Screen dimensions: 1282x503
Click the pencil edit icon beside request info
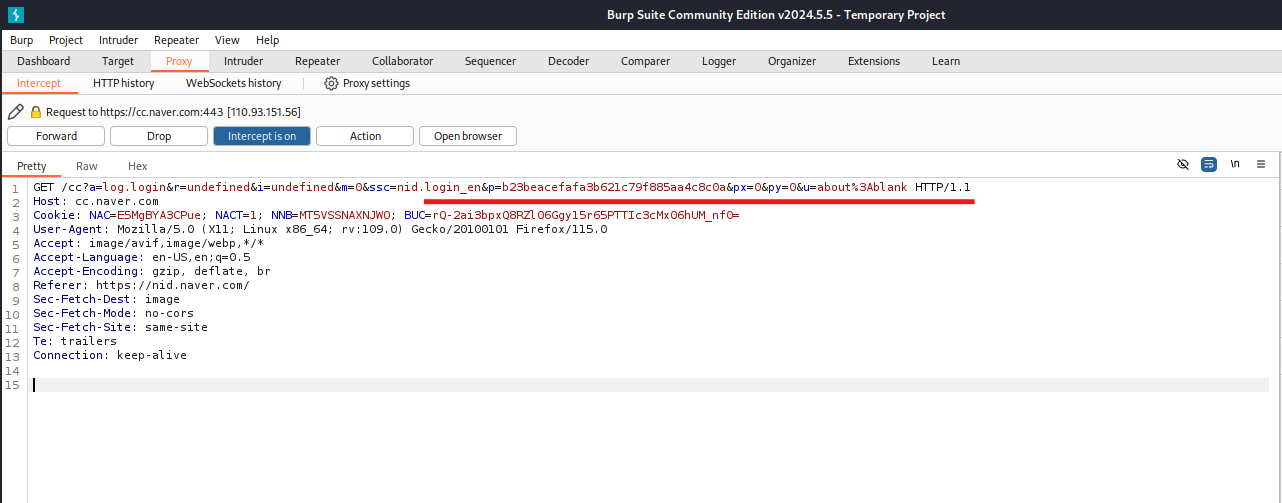[15, 112]
